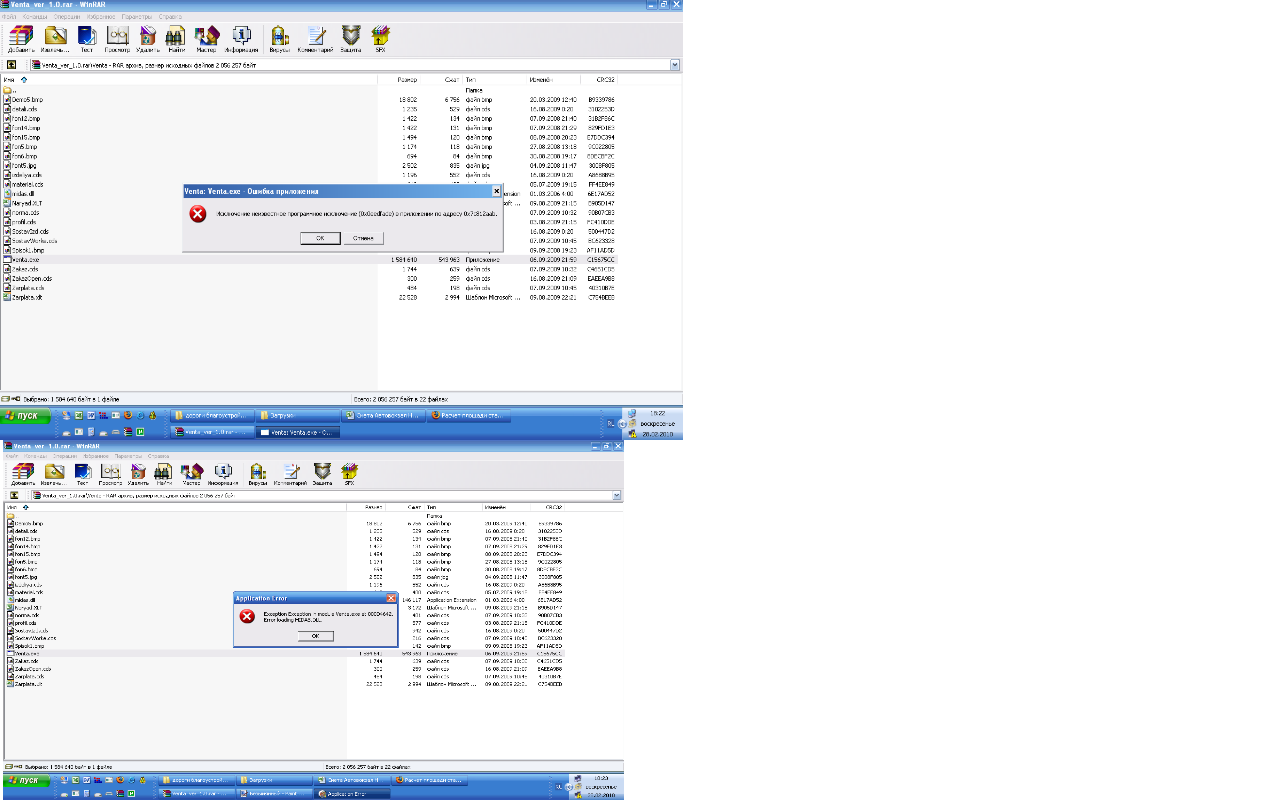Click the Удалить (Delete) icon in upper WinRAR window

pyautogui.click(x=147, y=39)
